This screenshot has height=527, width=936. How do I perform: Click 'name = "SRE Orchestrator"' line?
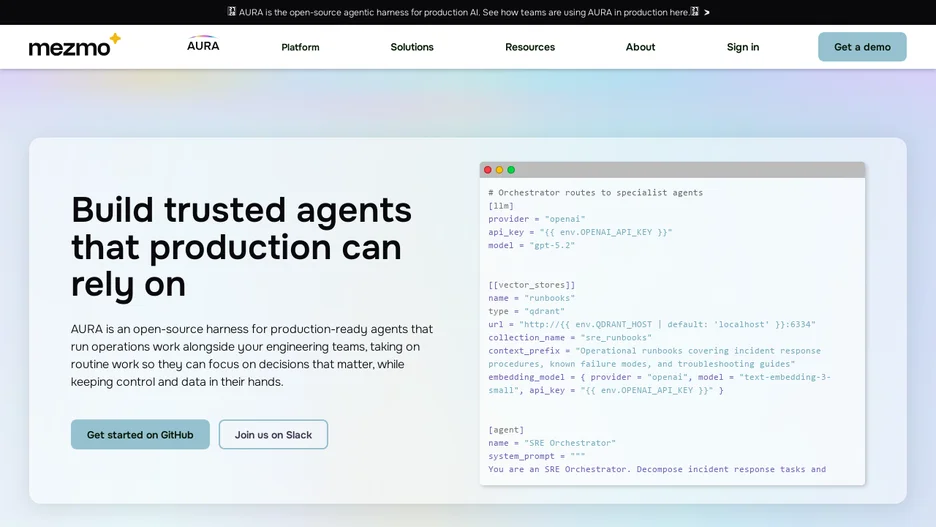coord(552,443)
